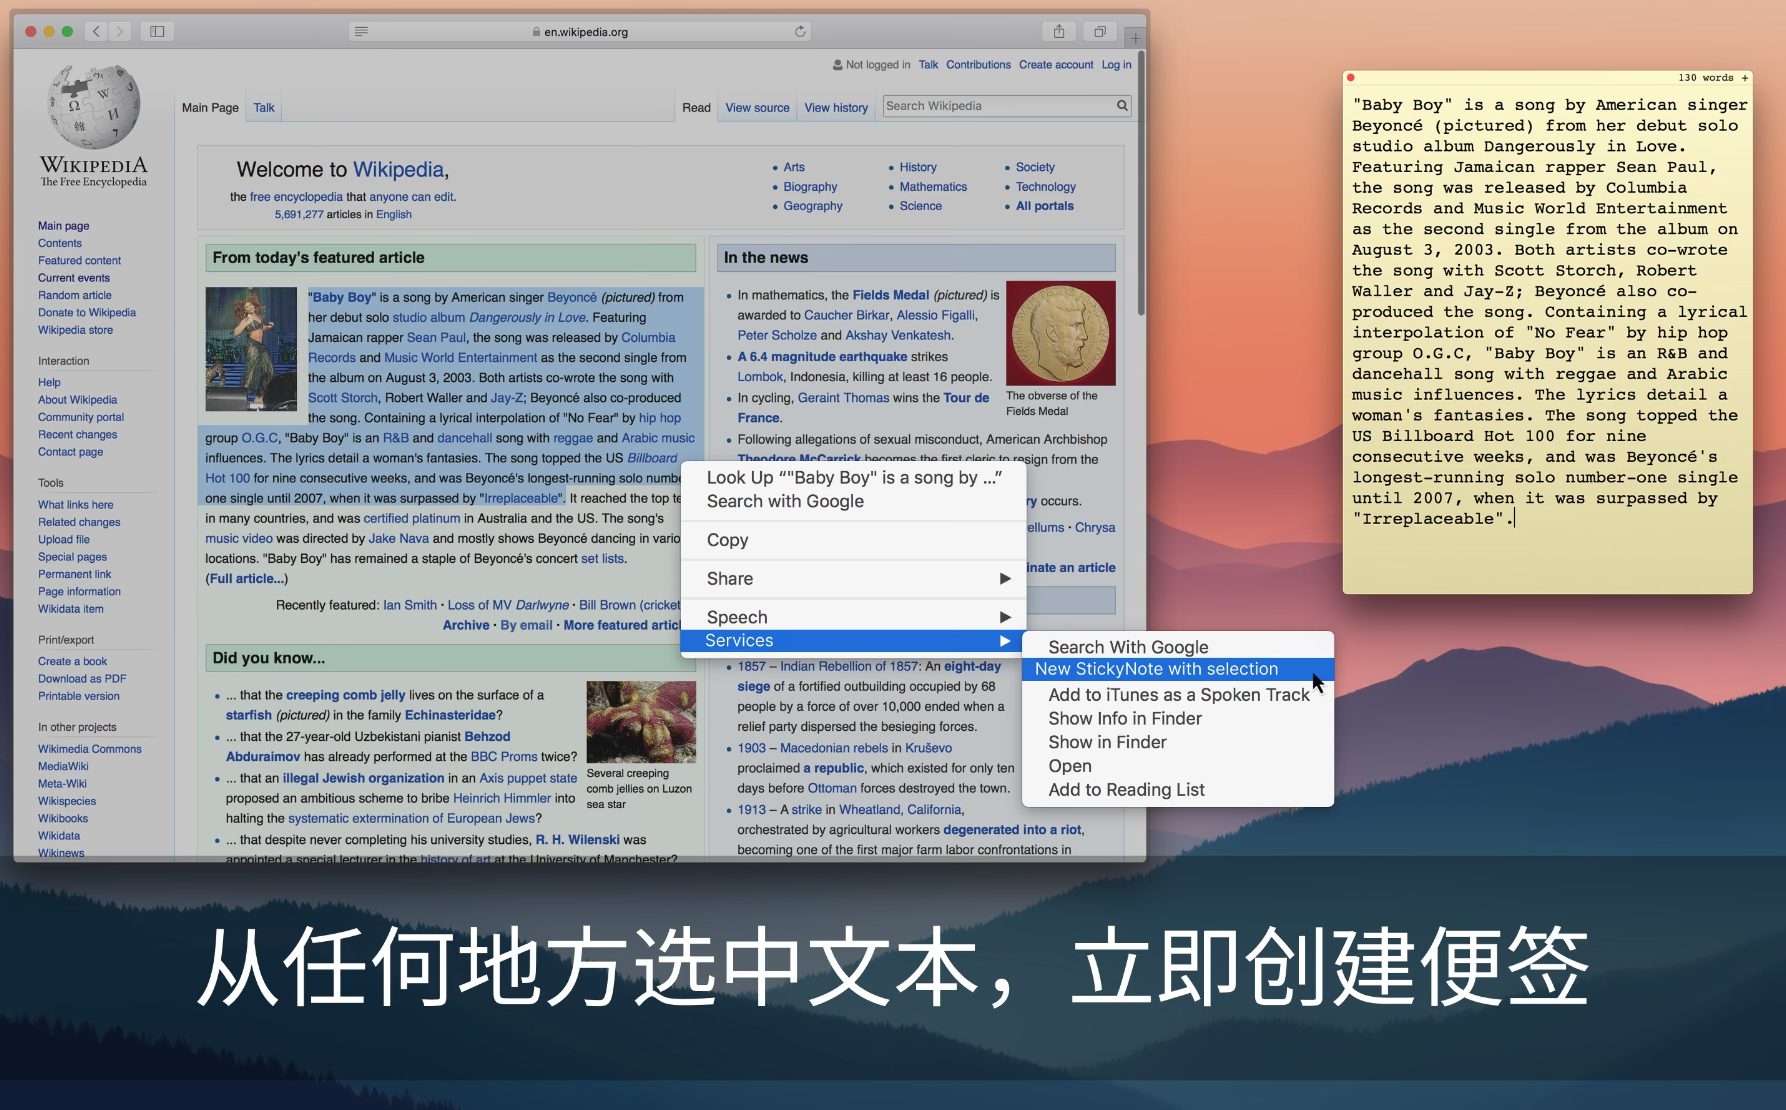Select New StickyNote with selection
This screenshot has width=1786, height=1110.
(x=1156, y=669)
